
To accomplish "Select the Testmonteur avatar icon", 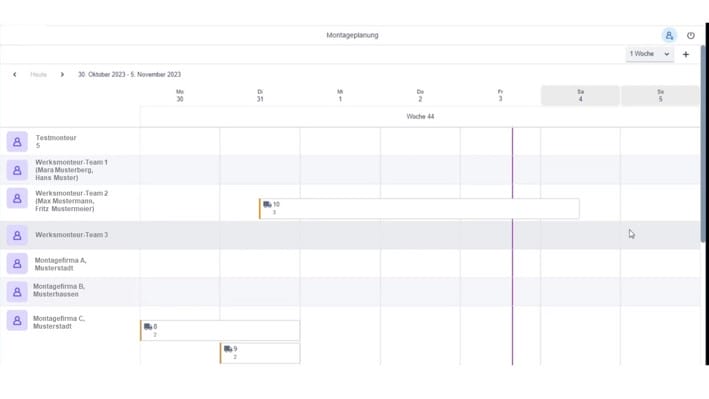I will [x=17, y=142].
